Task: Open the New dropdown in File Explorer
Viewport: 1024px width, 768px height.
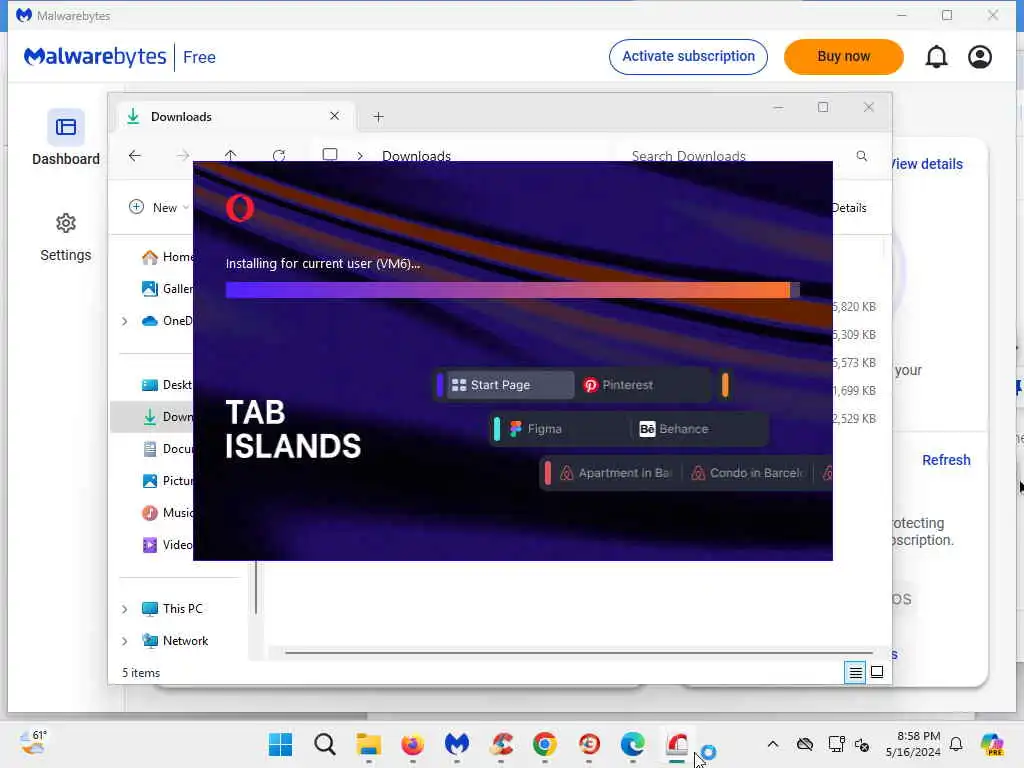Action: tap(159, 207)
